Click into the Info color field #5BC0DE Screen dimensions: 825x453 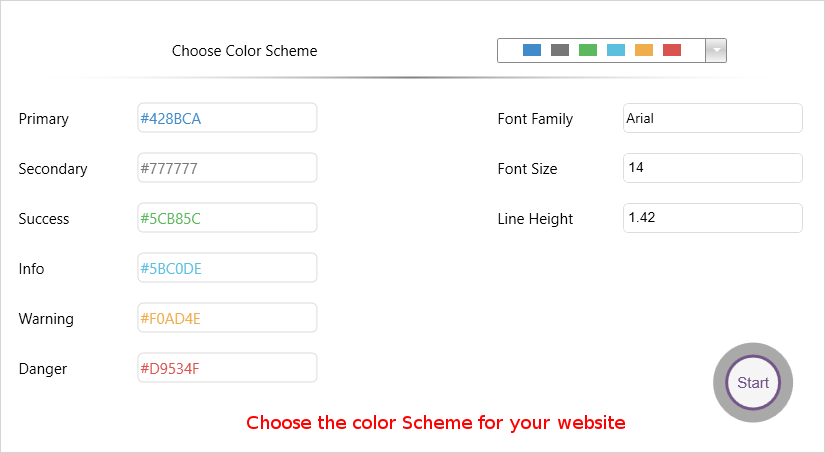tap(227, 268)
